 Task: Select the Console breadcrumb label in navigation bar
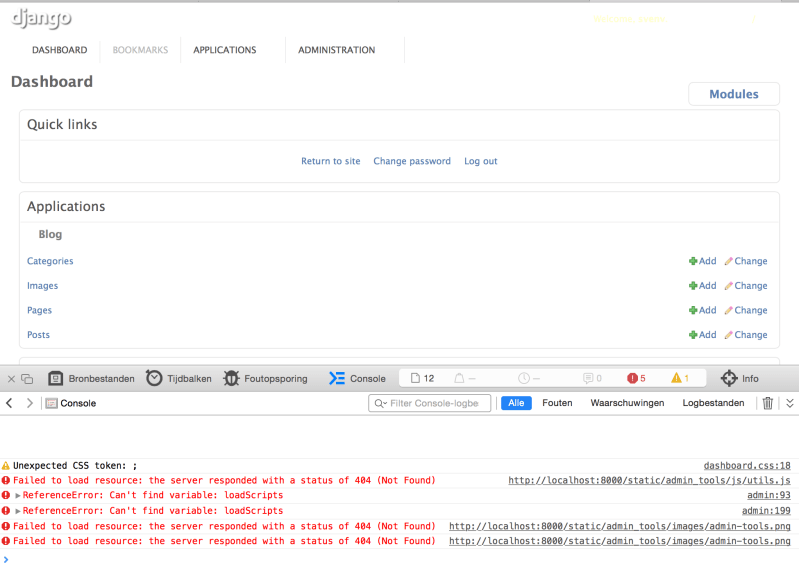[78, 403]
